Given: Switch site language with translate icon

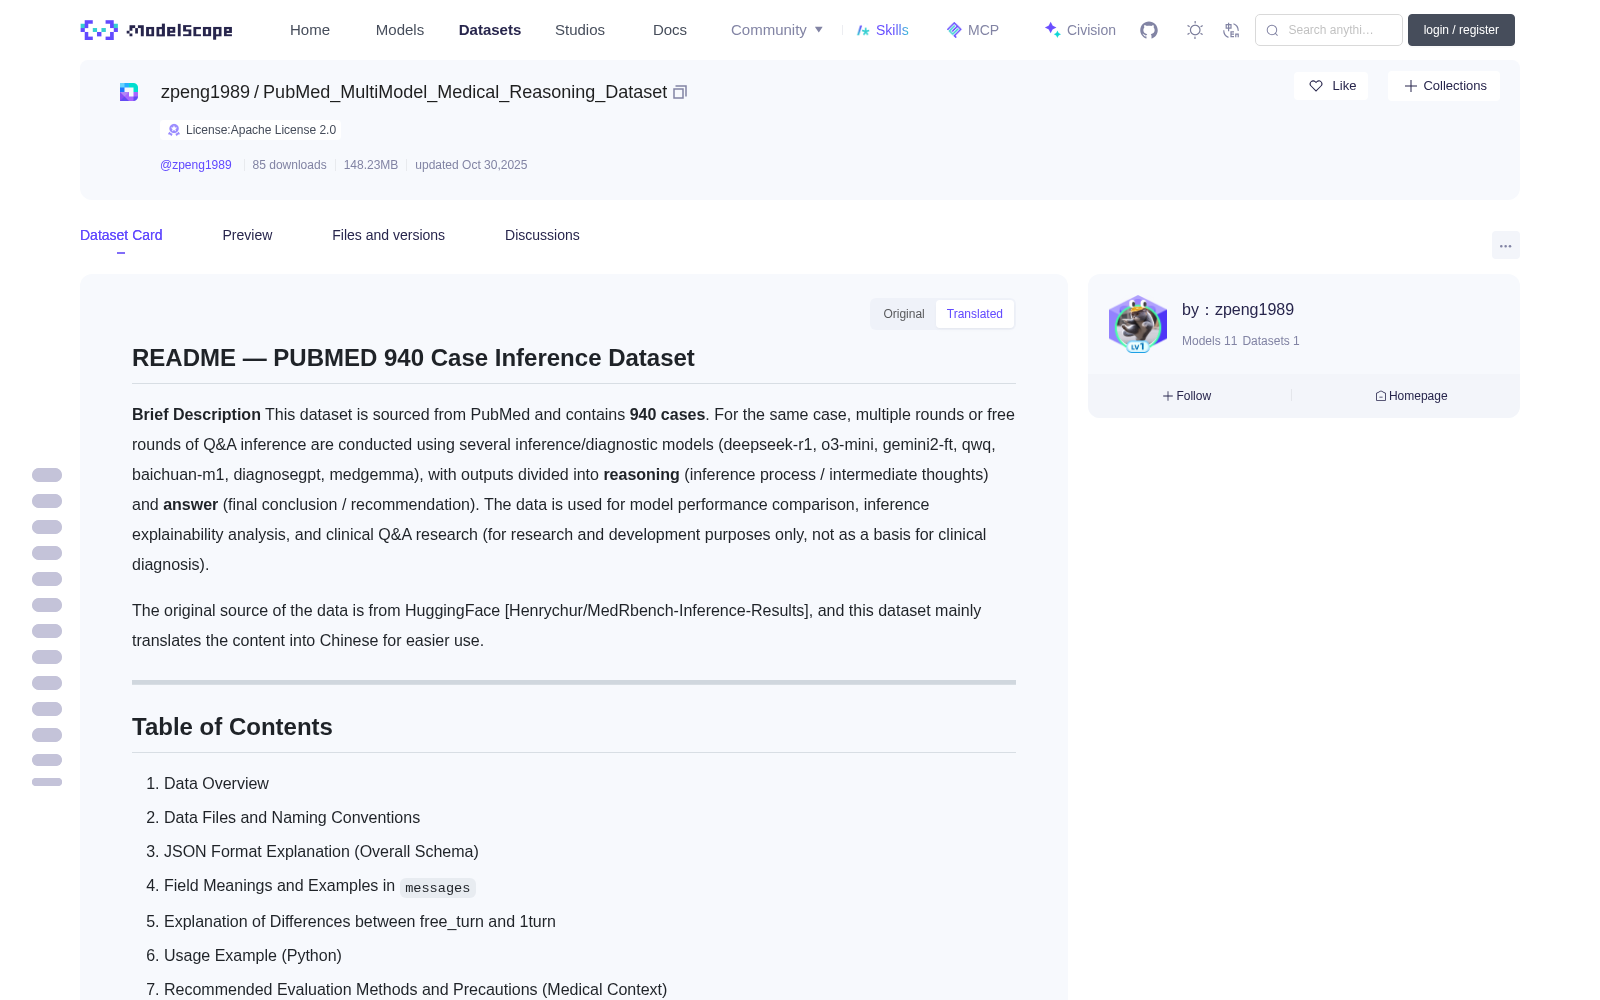Looking at the screenshot, I should [1232, 30].
